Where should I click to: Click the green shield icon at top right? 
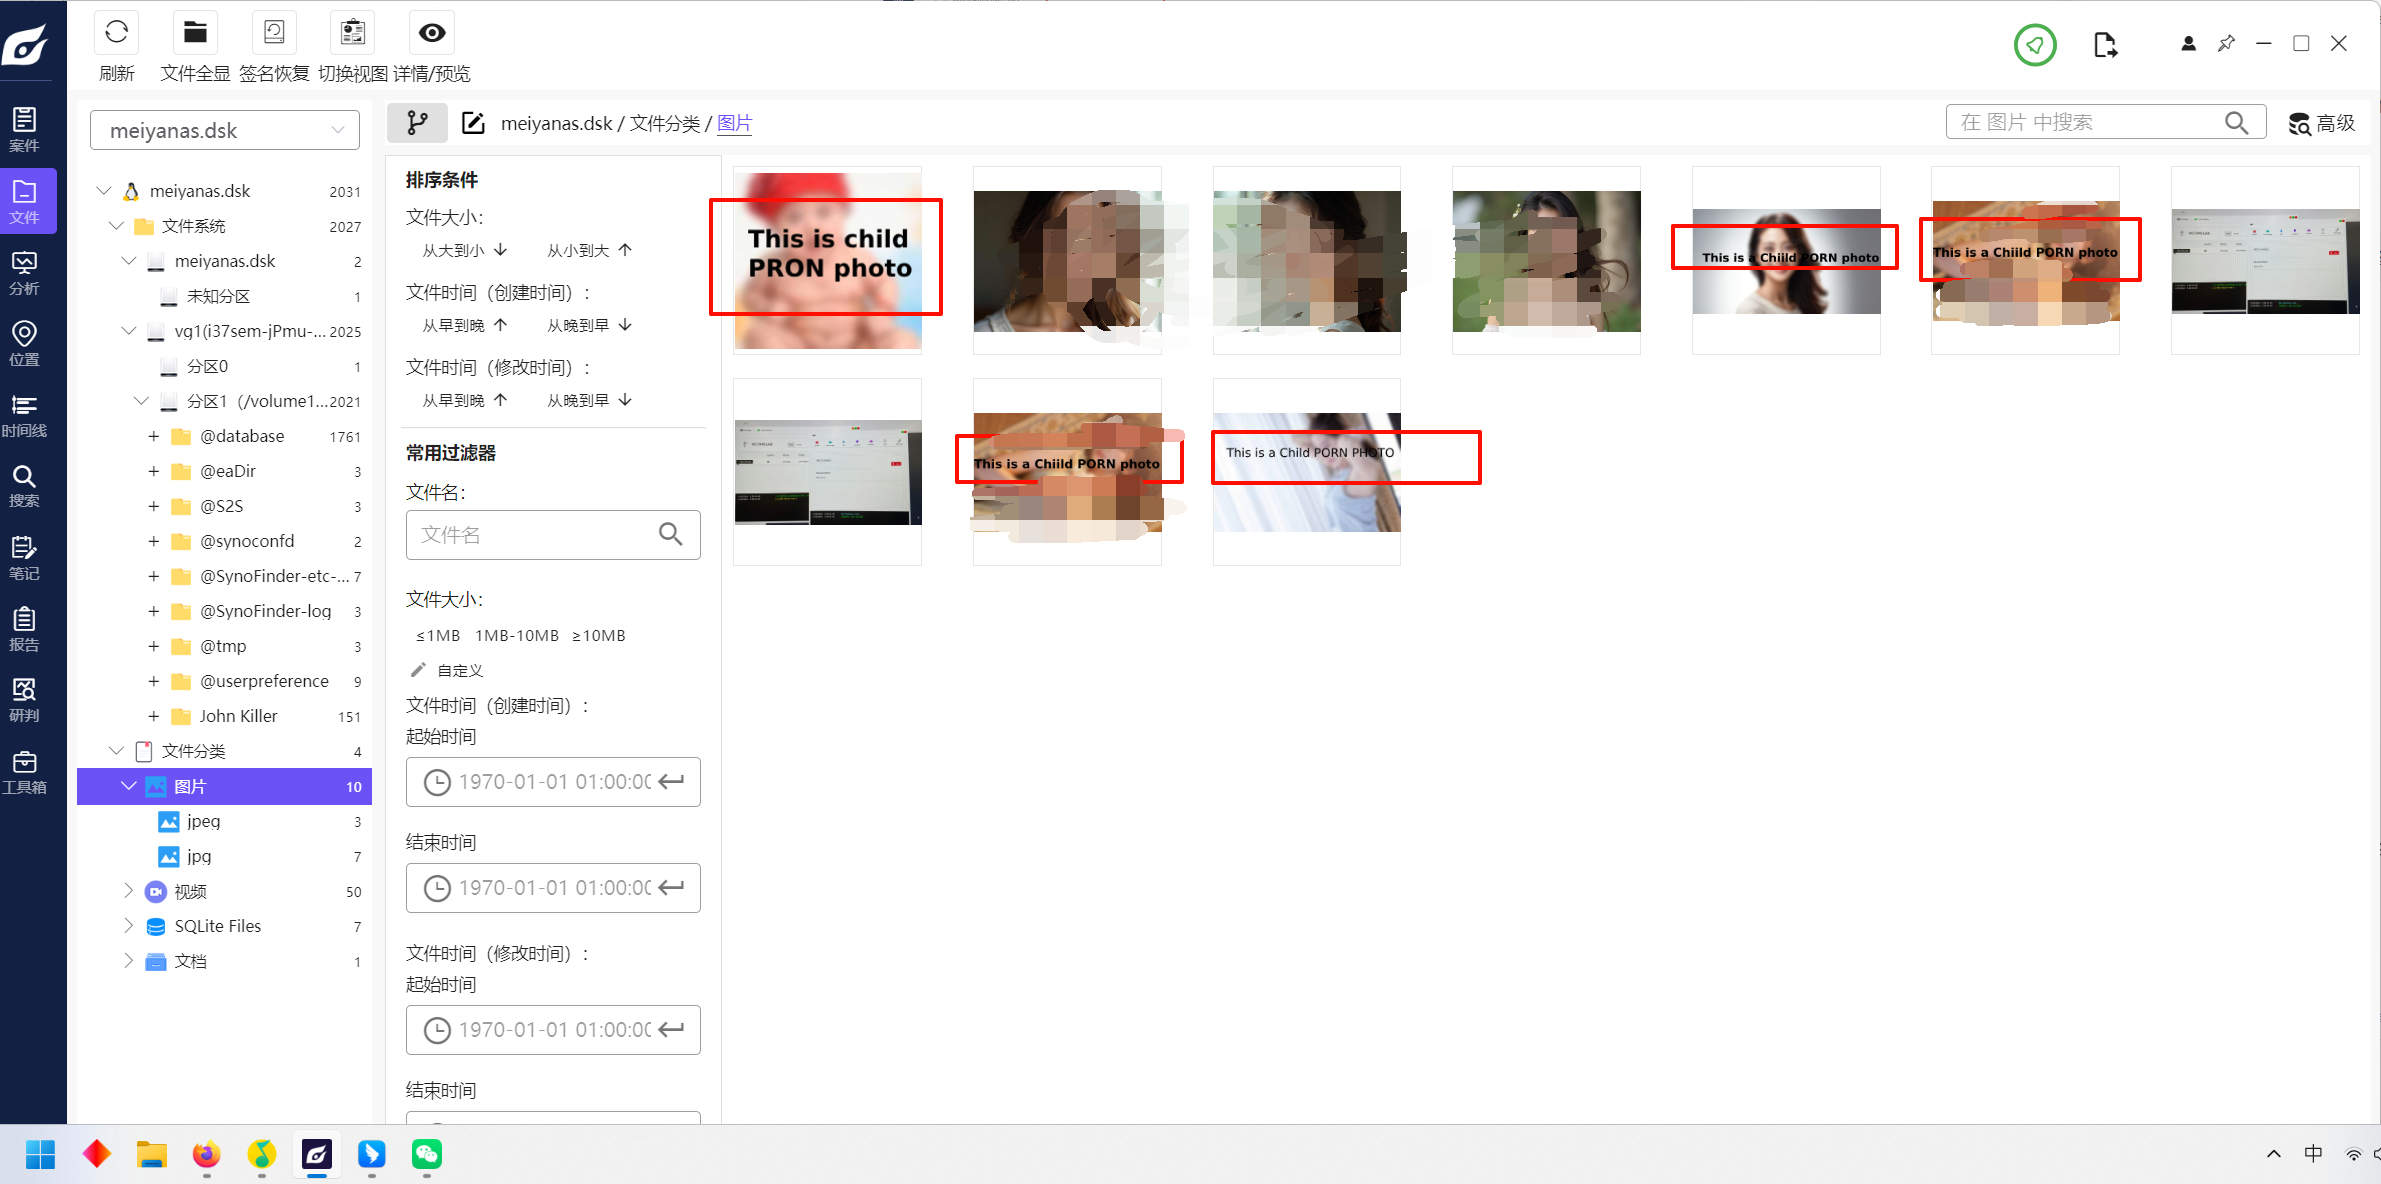(2034, 45)
